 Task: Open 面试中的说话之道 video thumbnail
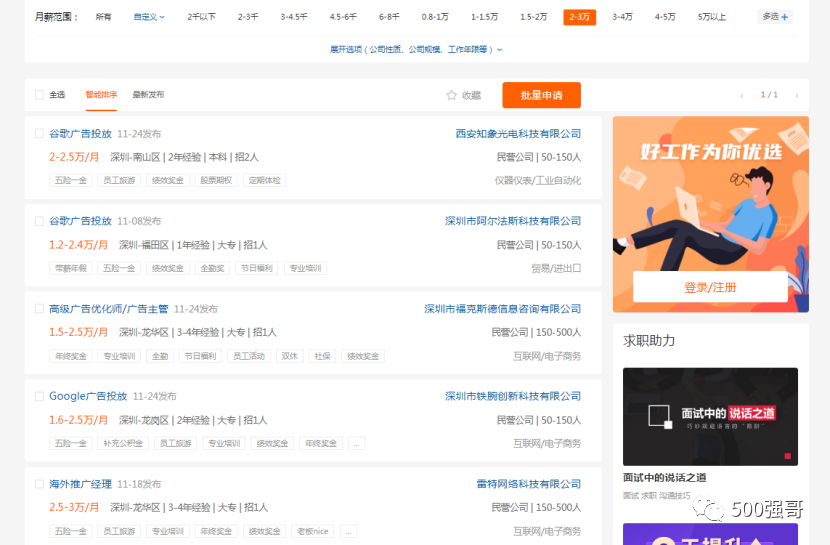[710, 416]
